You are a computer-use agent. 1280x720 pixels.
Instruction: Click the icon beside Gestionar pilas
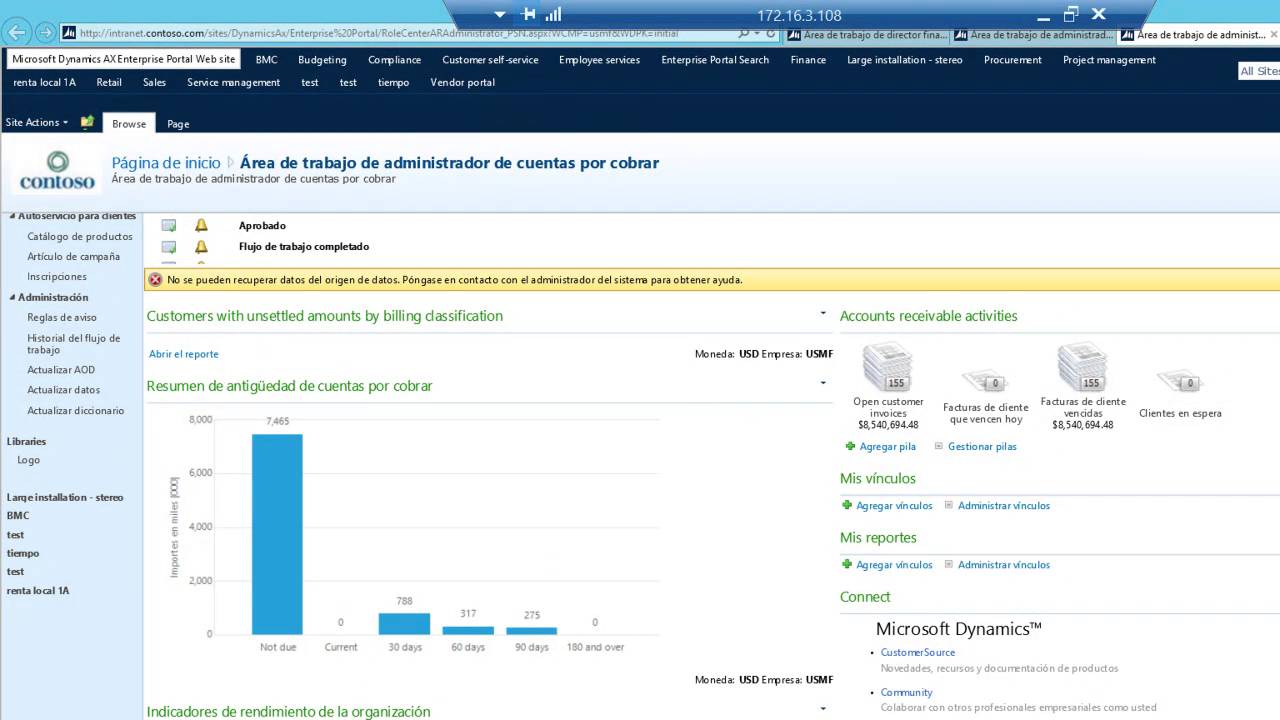click(x=939, y=446)
